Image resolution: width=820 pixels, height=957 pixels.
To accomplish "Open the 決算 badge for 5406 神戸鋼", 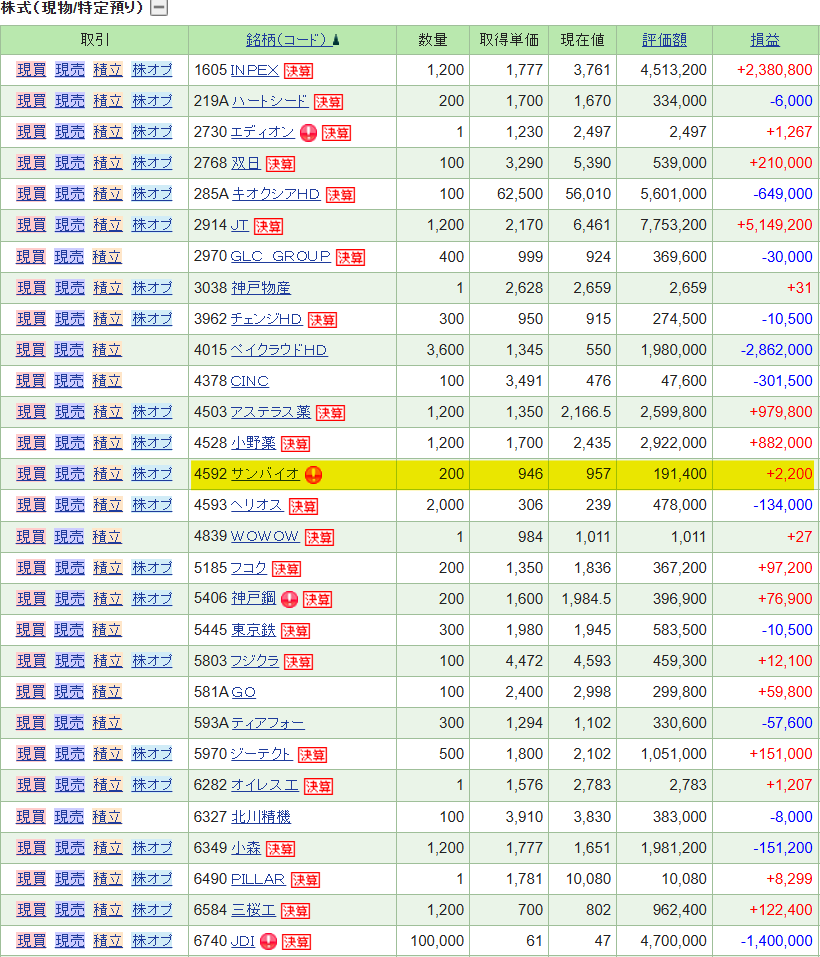I will [x=317, y=600].
